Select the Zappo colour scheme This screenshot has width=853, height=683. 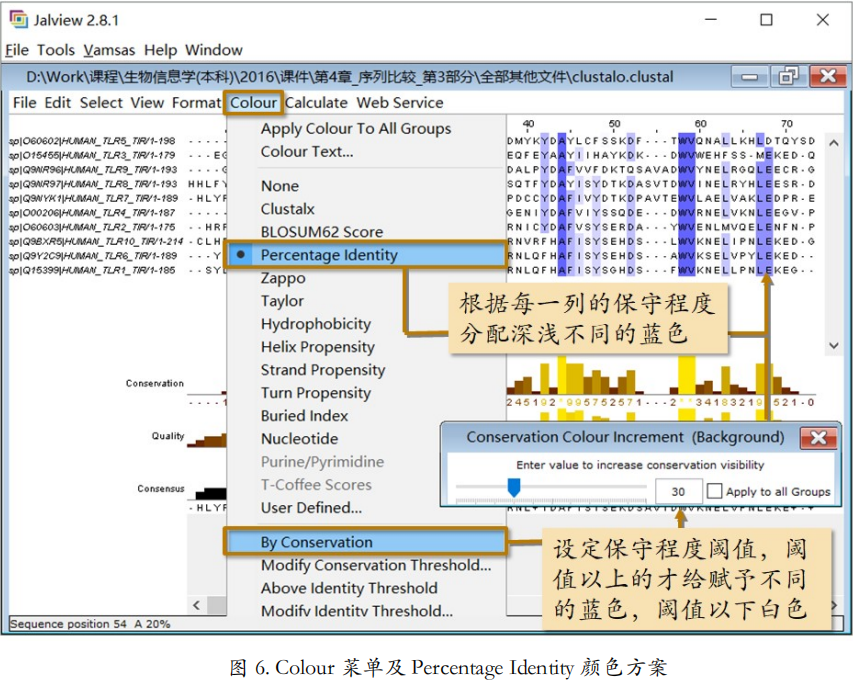pos(283,278)
